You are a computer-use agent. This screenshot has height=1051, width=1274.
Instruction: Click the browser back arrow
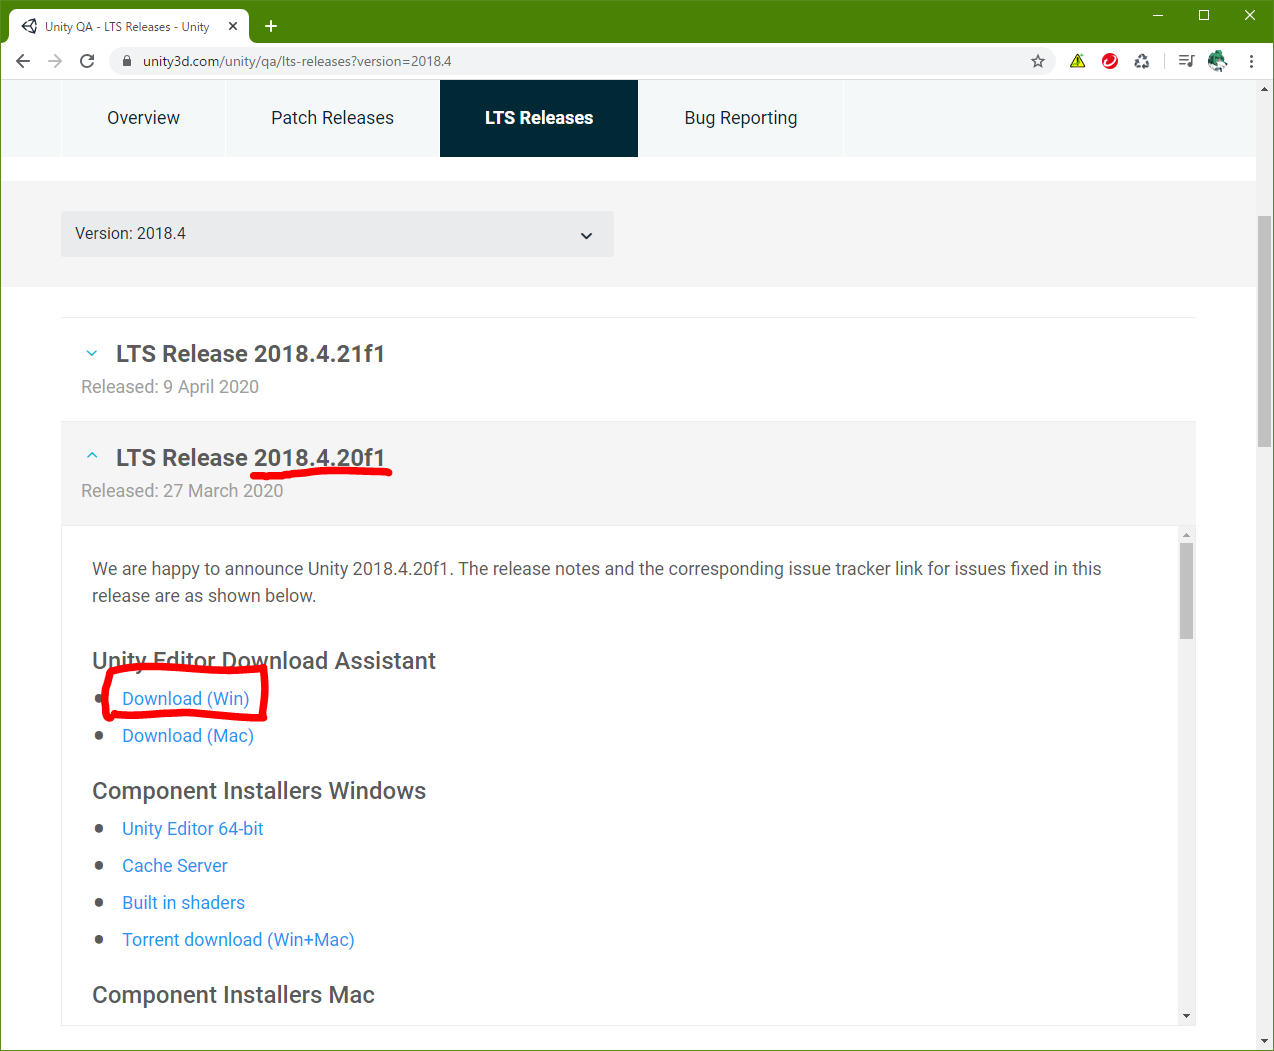click(23, 61)
